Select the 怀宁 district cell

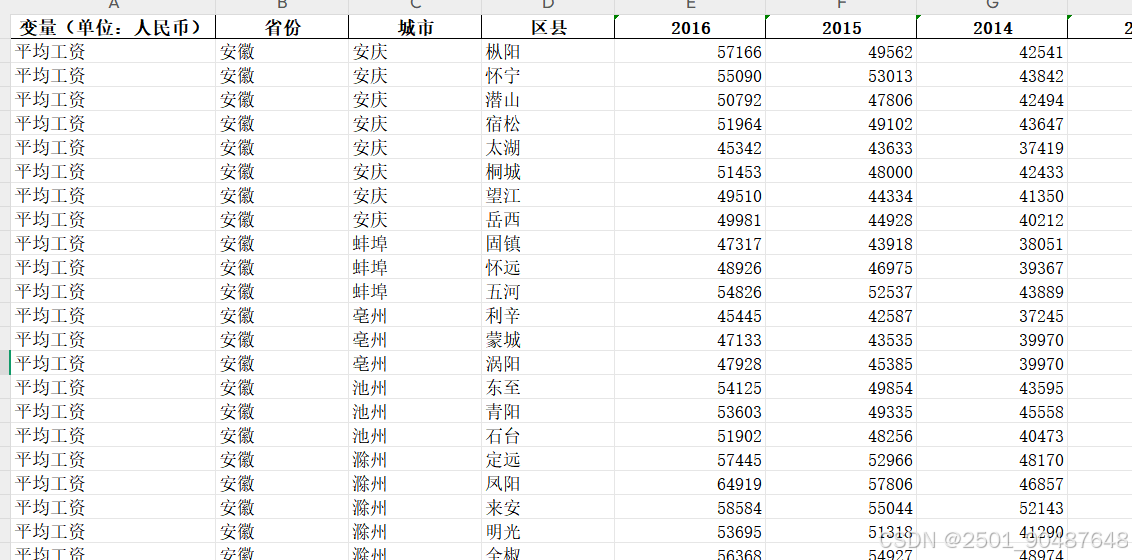tap(548, 75)
